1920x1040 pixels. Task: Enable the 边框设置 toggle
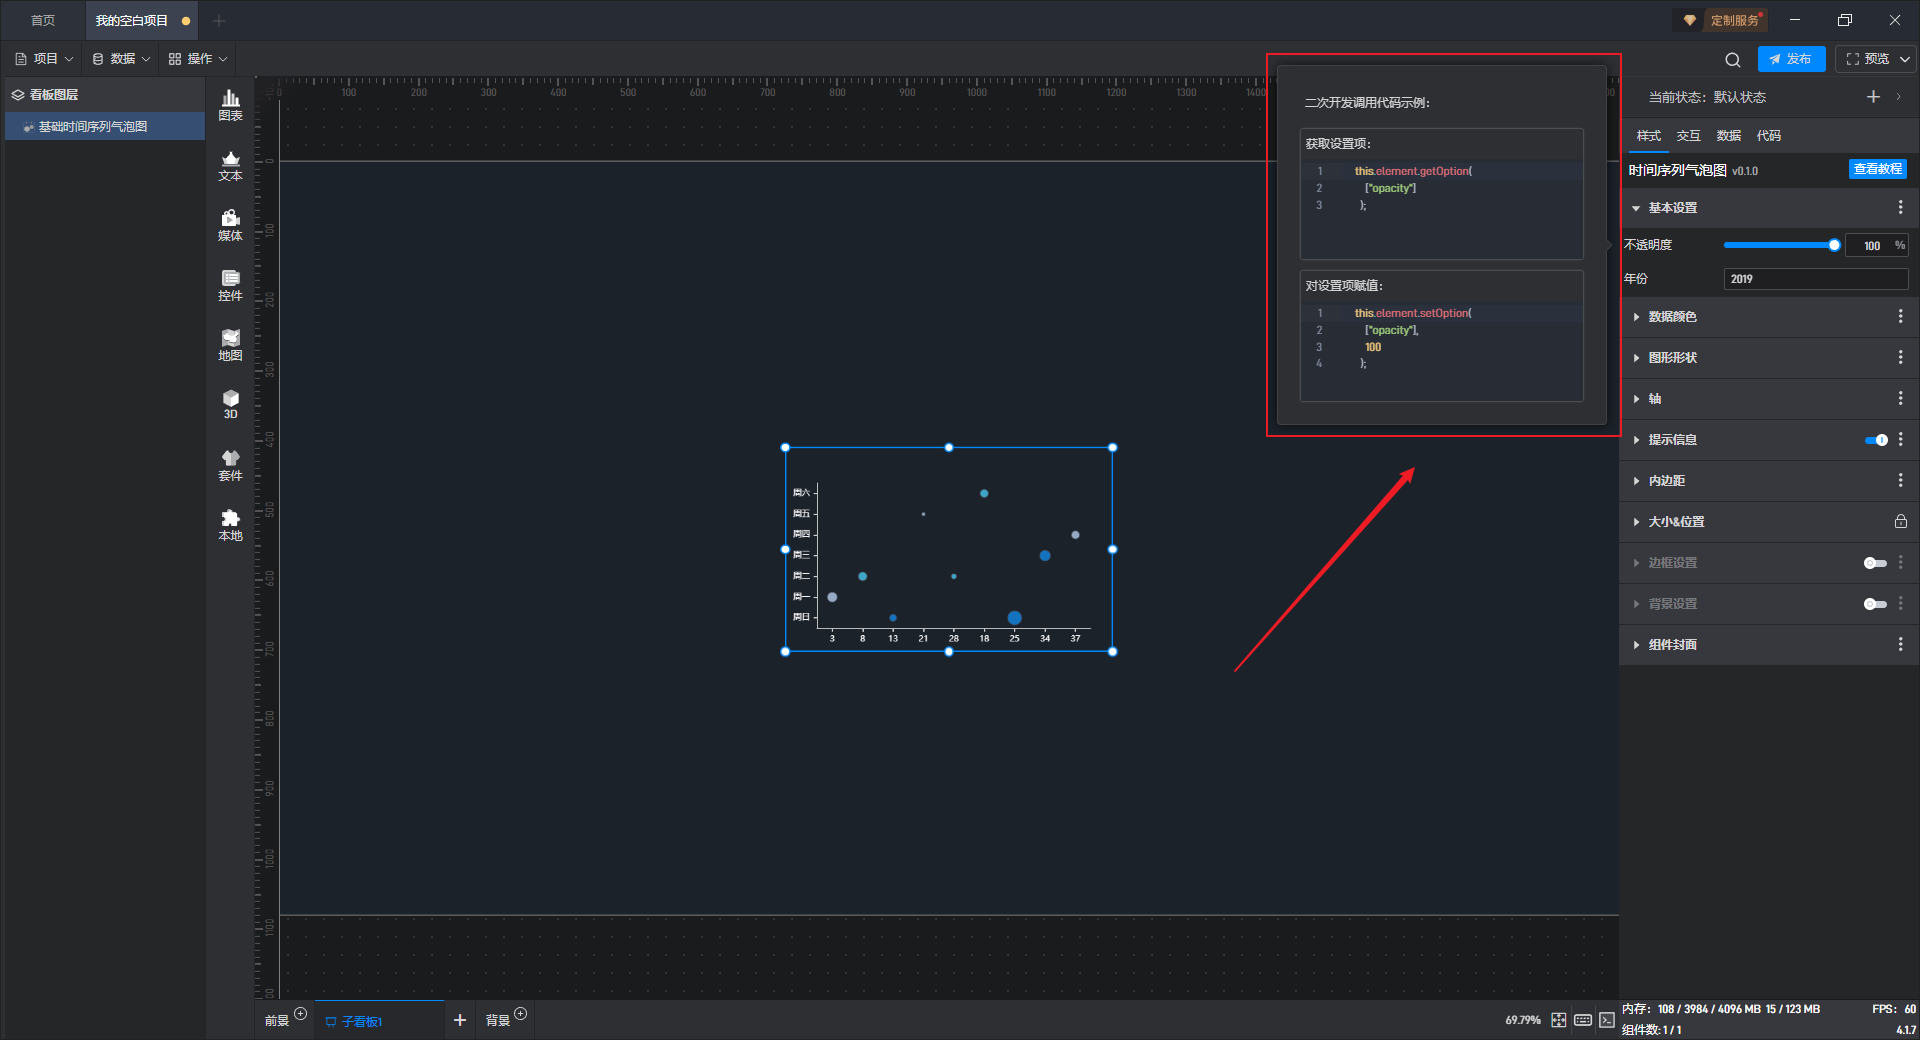pyautogui.click(x=1875, y=563)
